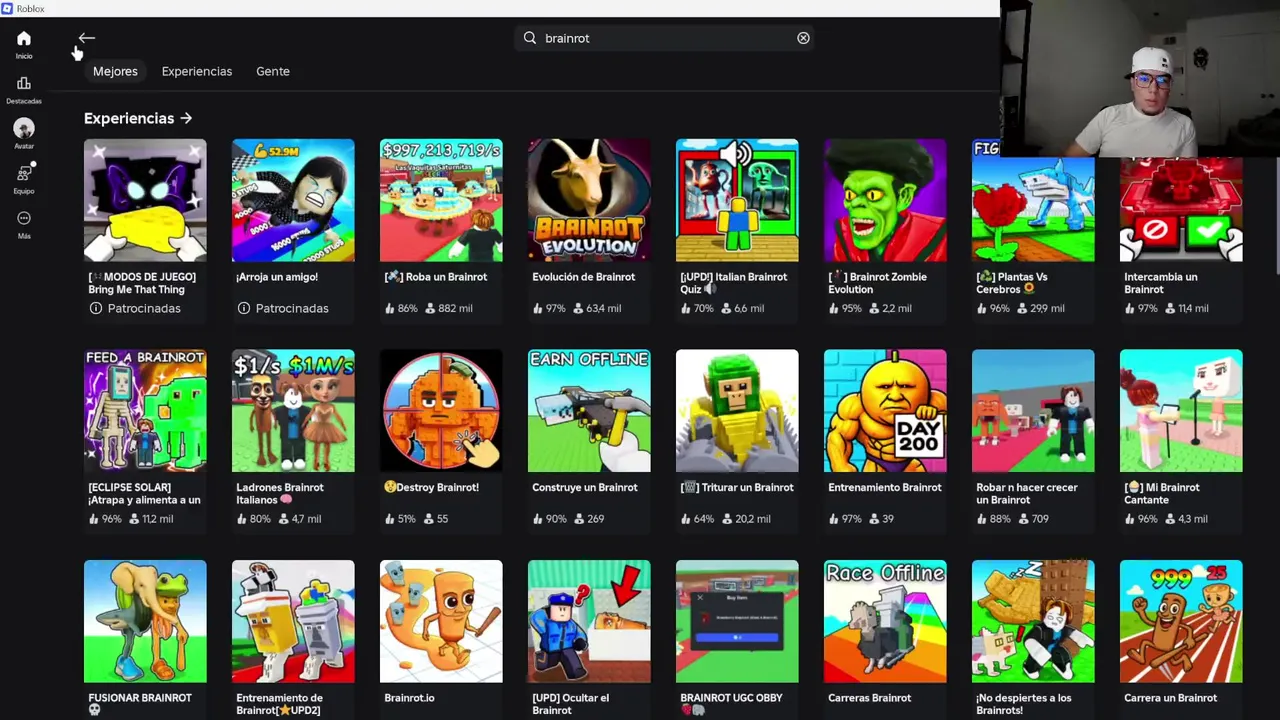Open Equipo party icon in sidebar
1280x720 pixels.
click(x=24, y=173)
